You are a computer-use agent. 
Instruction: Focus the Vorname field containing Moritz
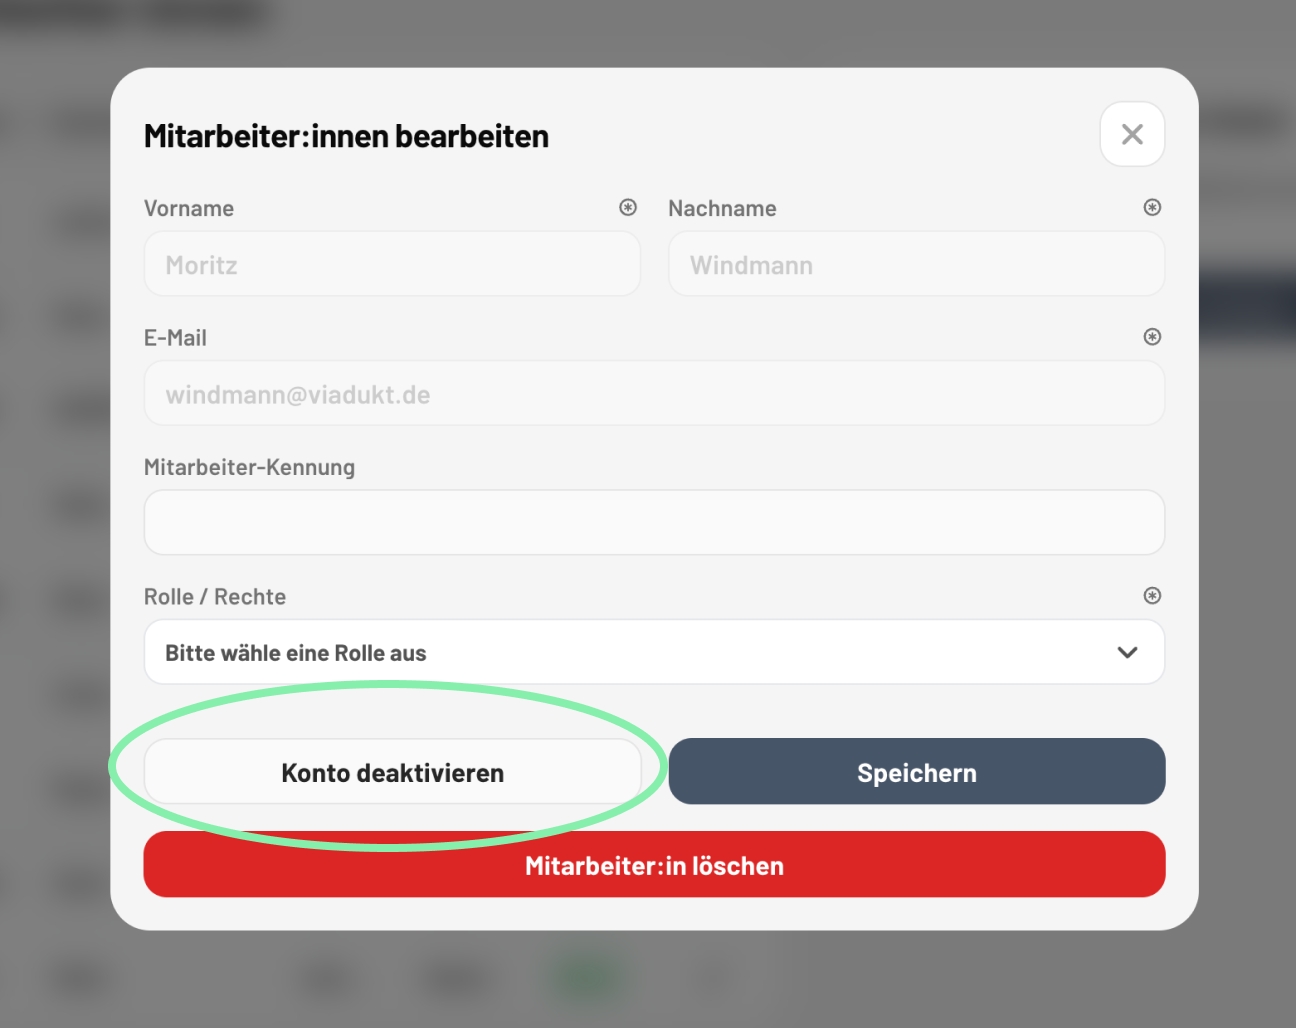pyautogui.click(x=392, y=265)
